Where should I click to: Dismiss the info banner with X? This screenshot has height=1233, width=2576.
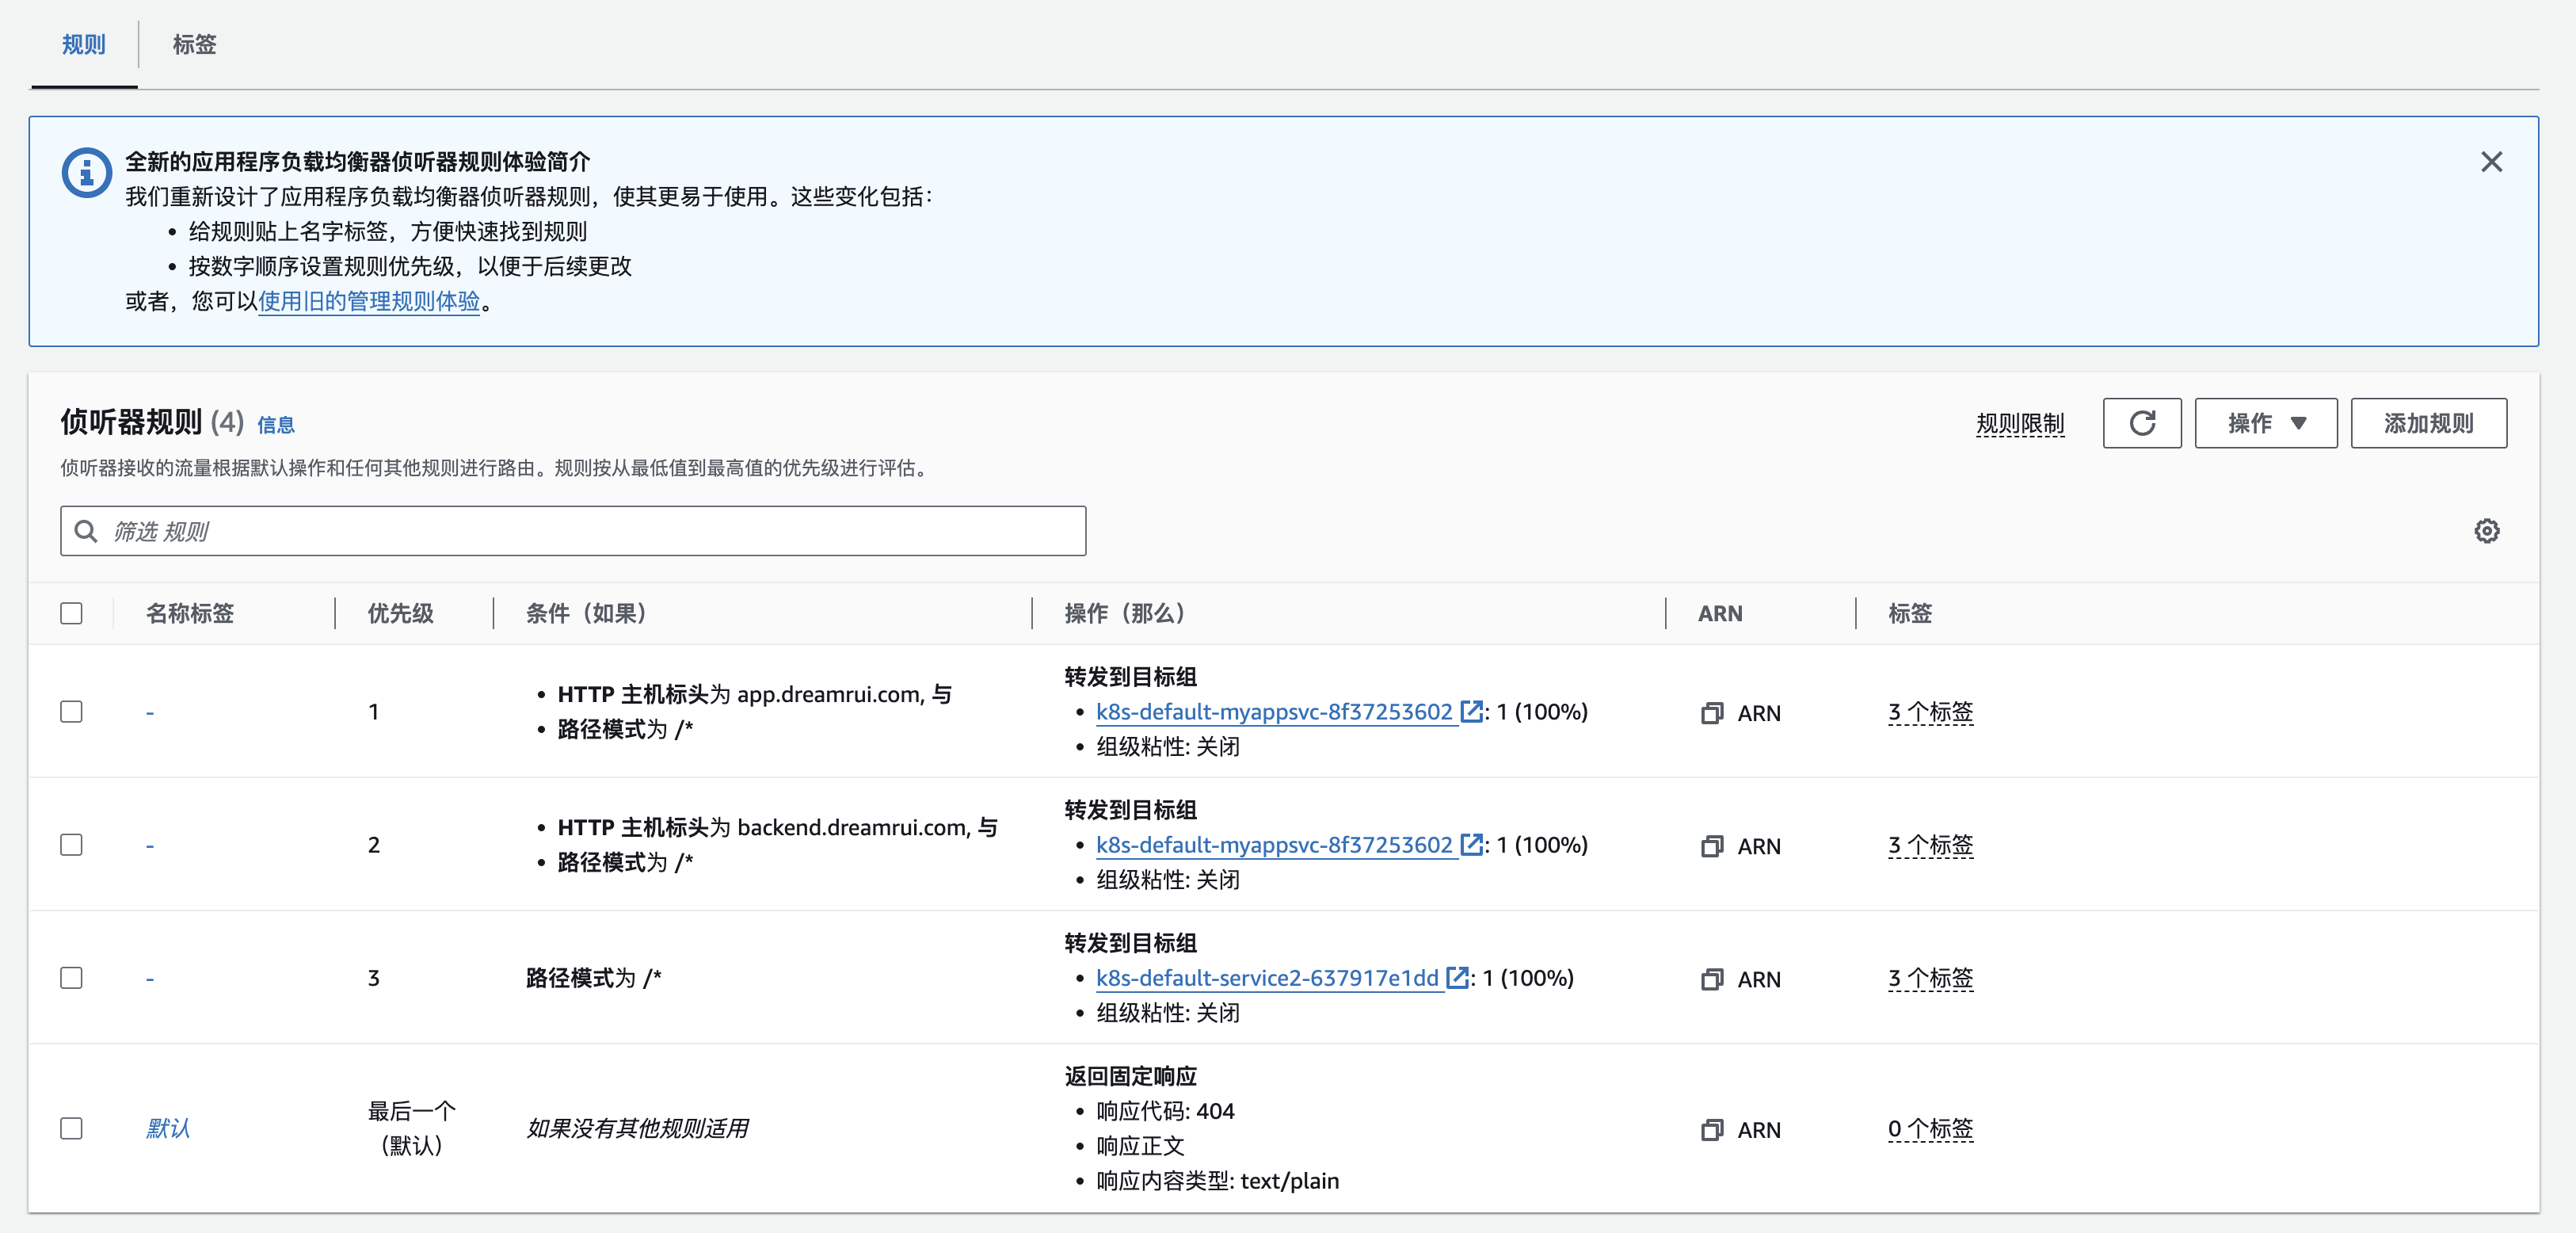[x=2491, y=162]
